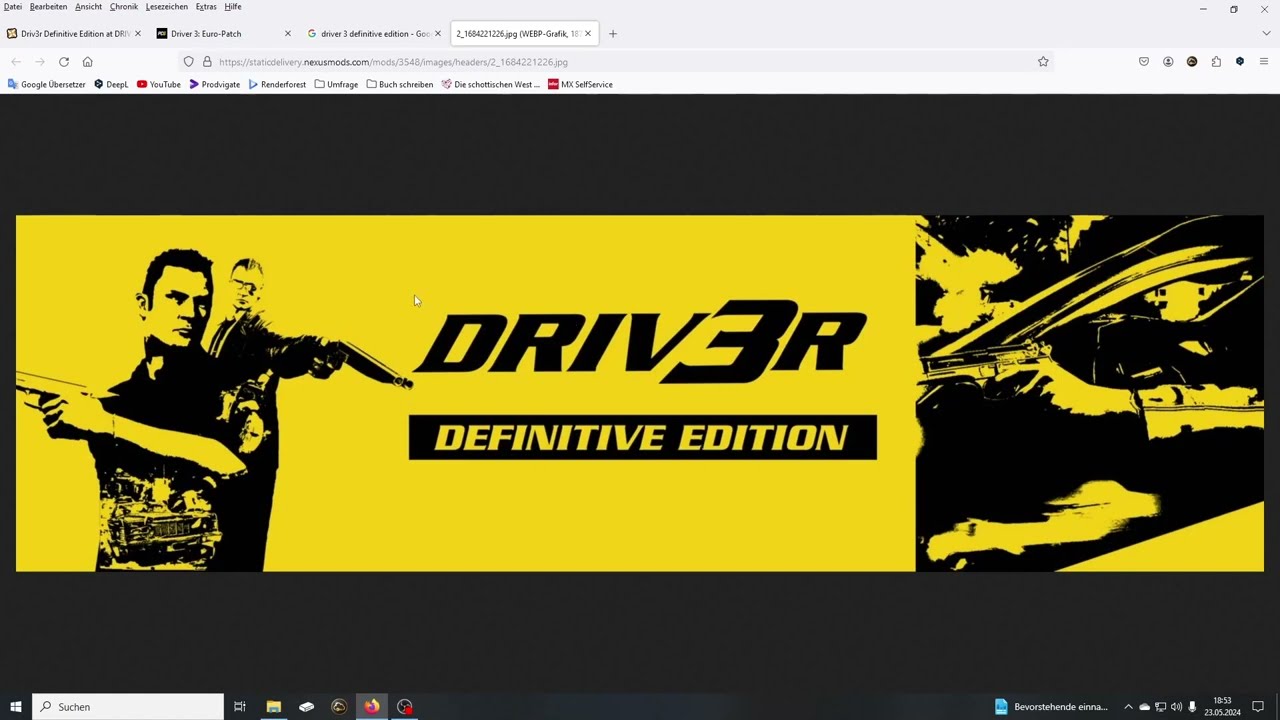Expand the Buch schreiben bookmark folder
1280x720 pixels.
[400, 85]
